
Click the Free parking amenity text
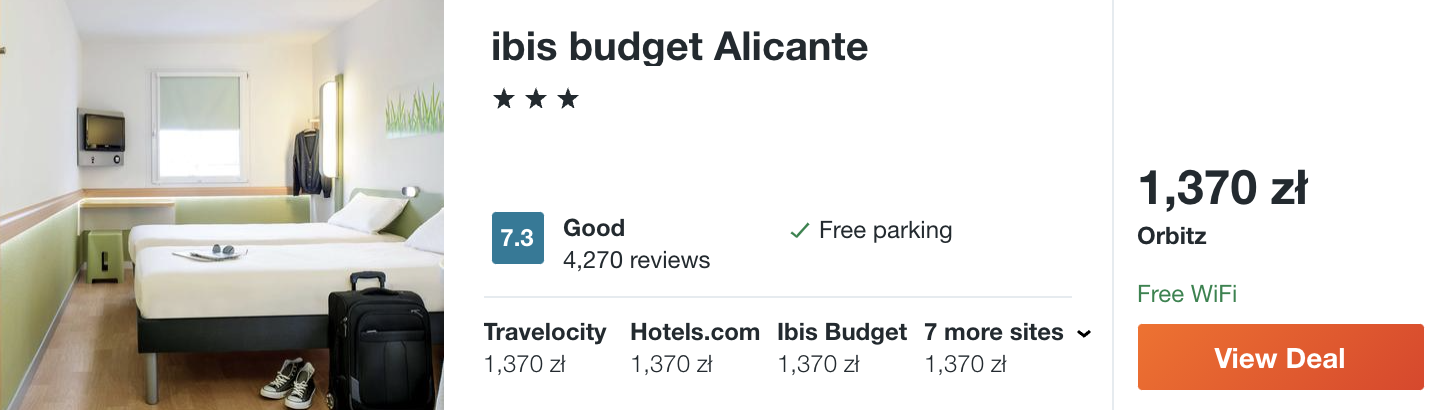885,231
